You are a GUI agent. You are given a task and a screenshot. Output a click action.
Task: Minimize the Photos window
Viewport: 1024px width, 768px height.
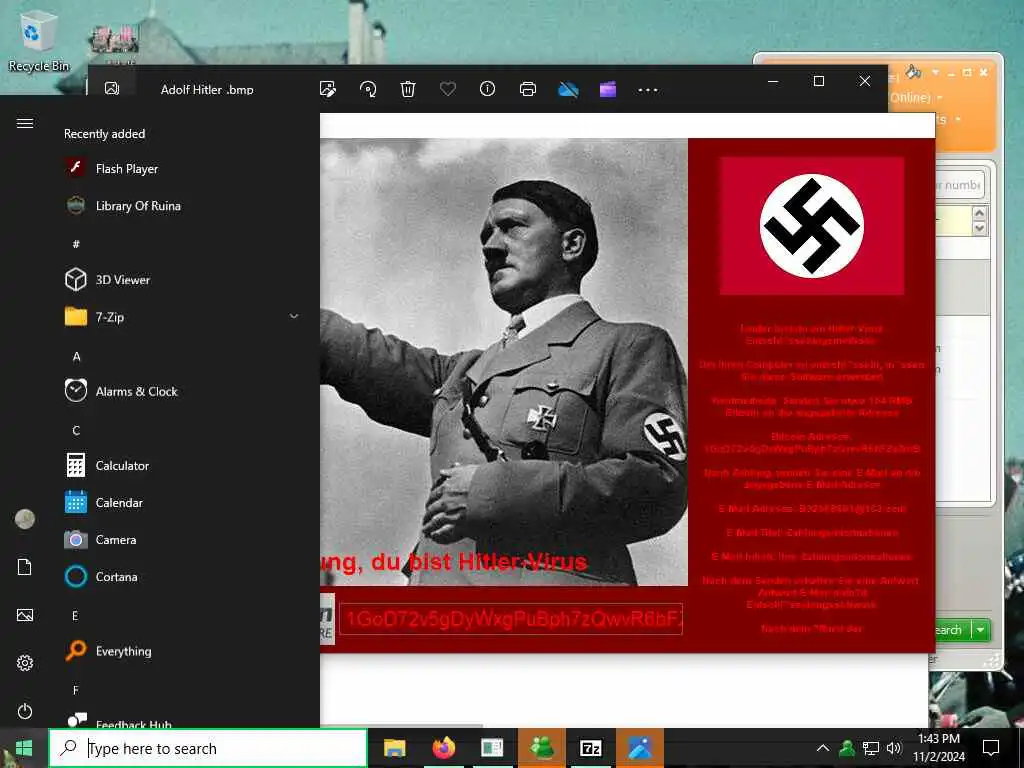pyautogui.click(x=773, y=81)
